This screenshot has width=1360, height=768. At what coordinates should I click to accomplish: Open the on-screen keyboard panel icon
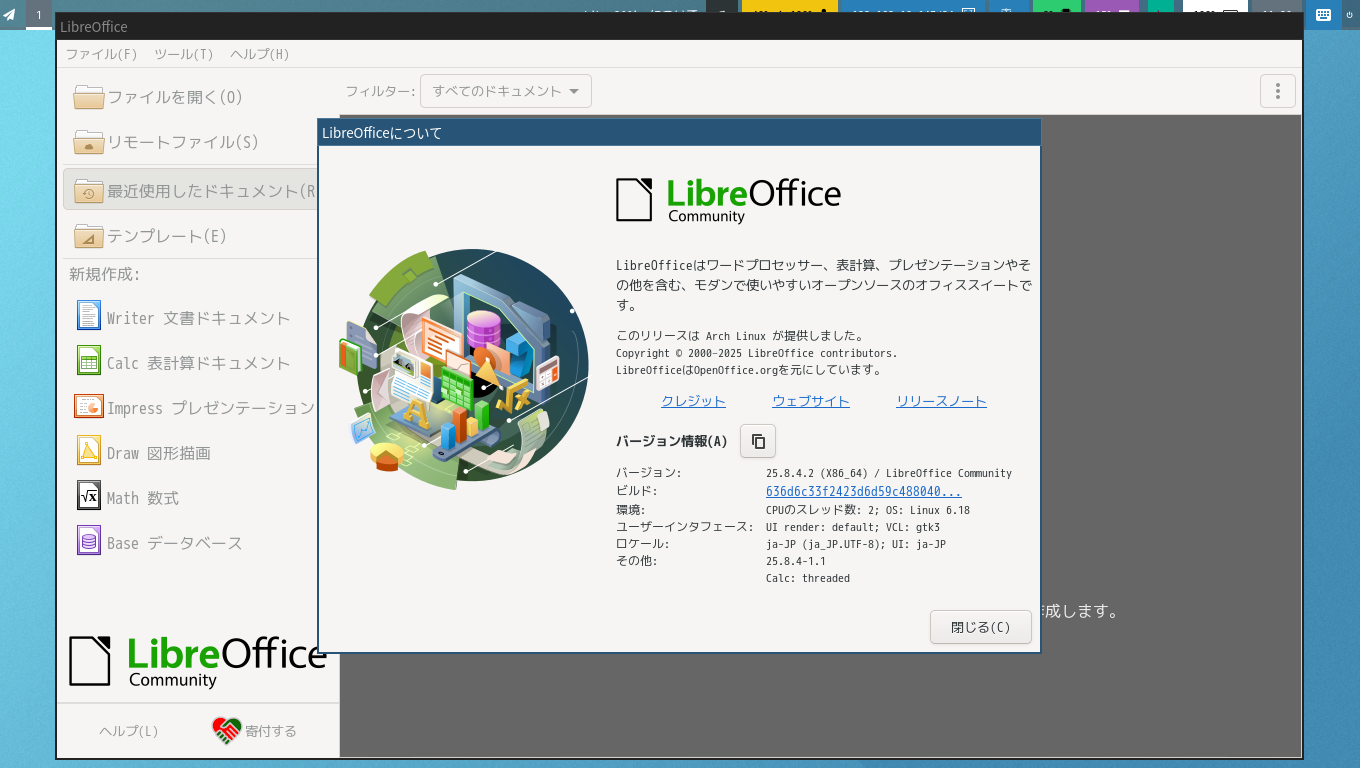[x=1323, y=14]
